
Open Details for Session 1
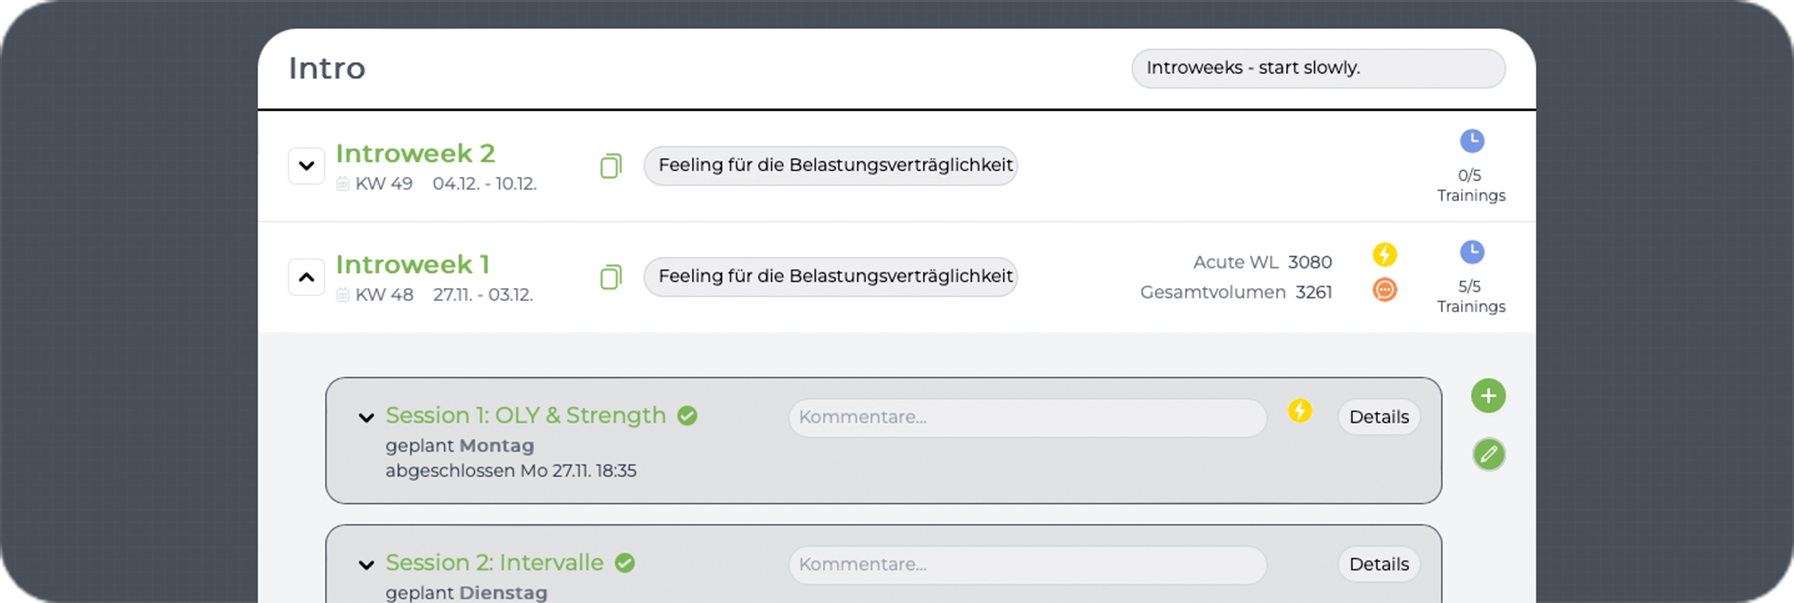[x=1379, y=417]
